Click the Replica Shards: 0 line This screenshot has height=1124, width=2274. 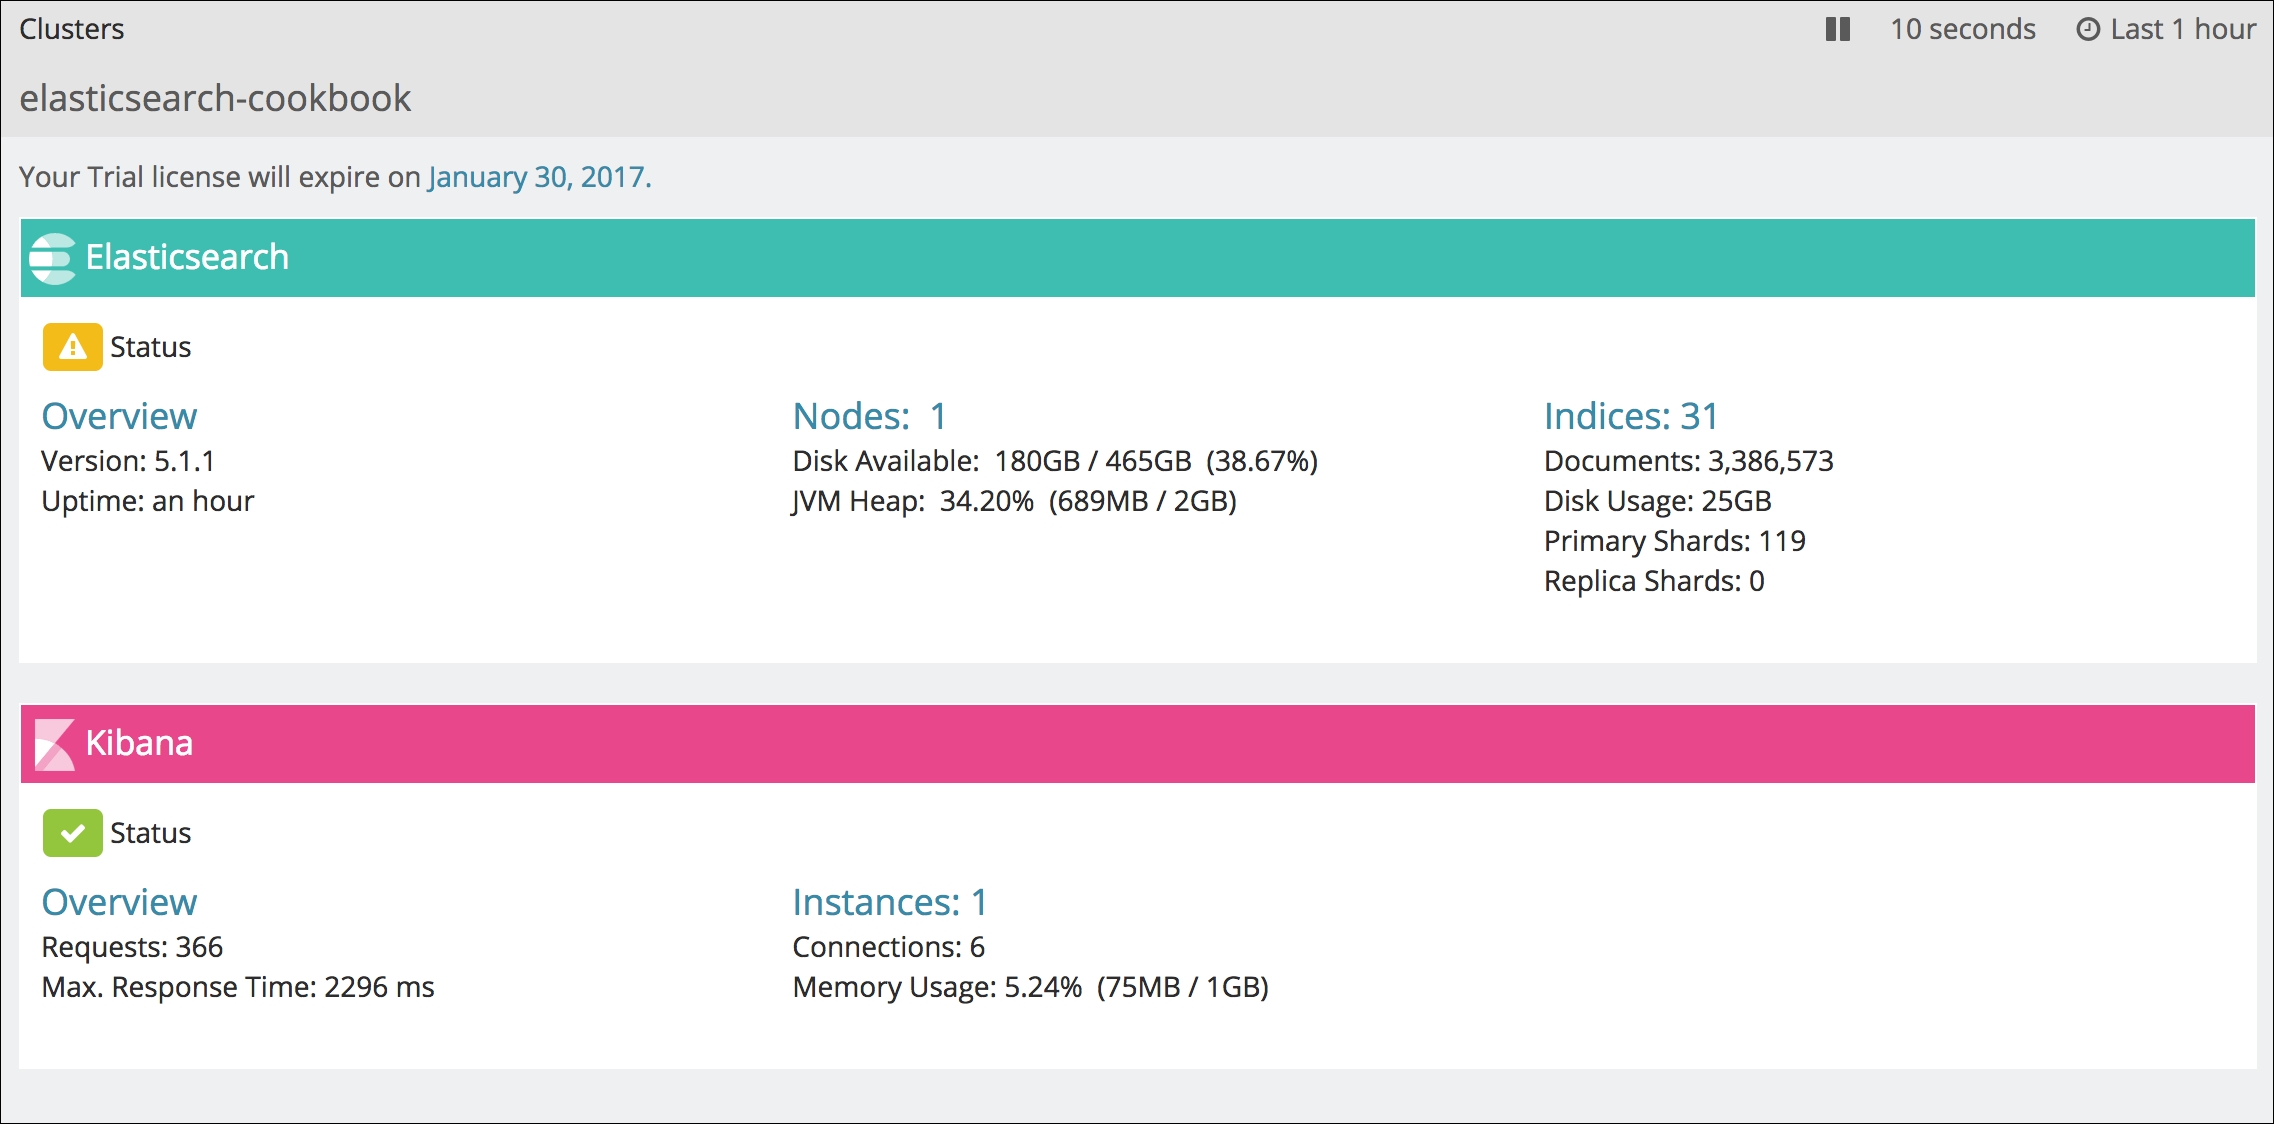point(1654,581)
